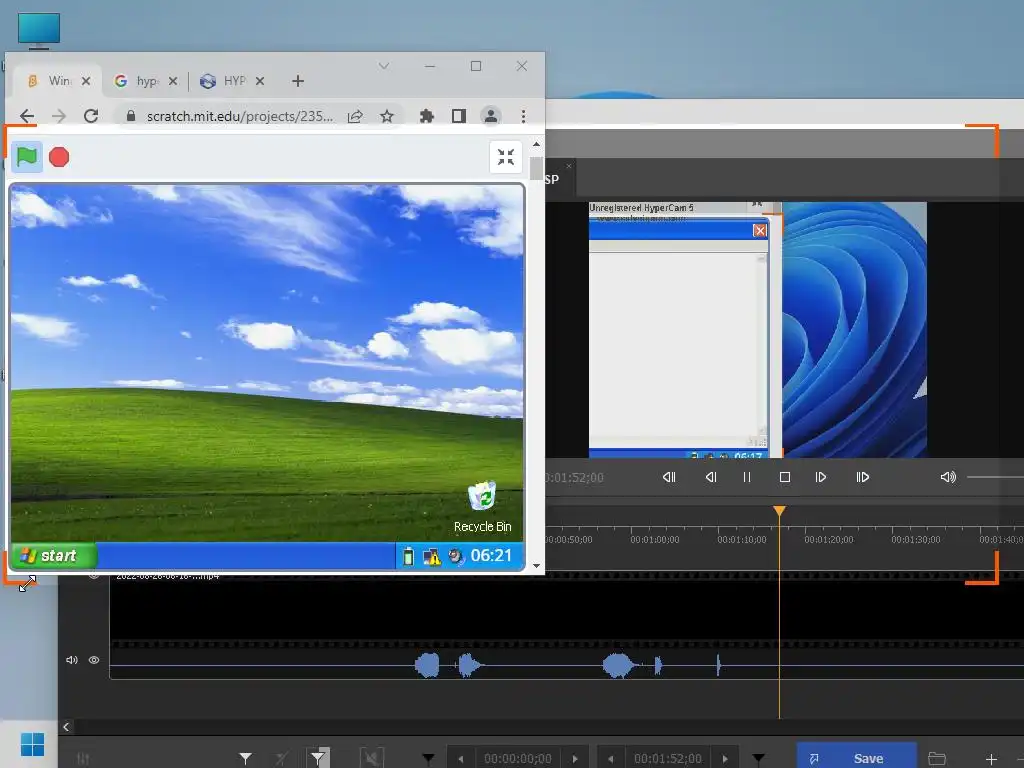This screenshot has height=768, width=1024.
Task: Click Chrome page scrollbar down arrow
Action: tap(536, 566)
